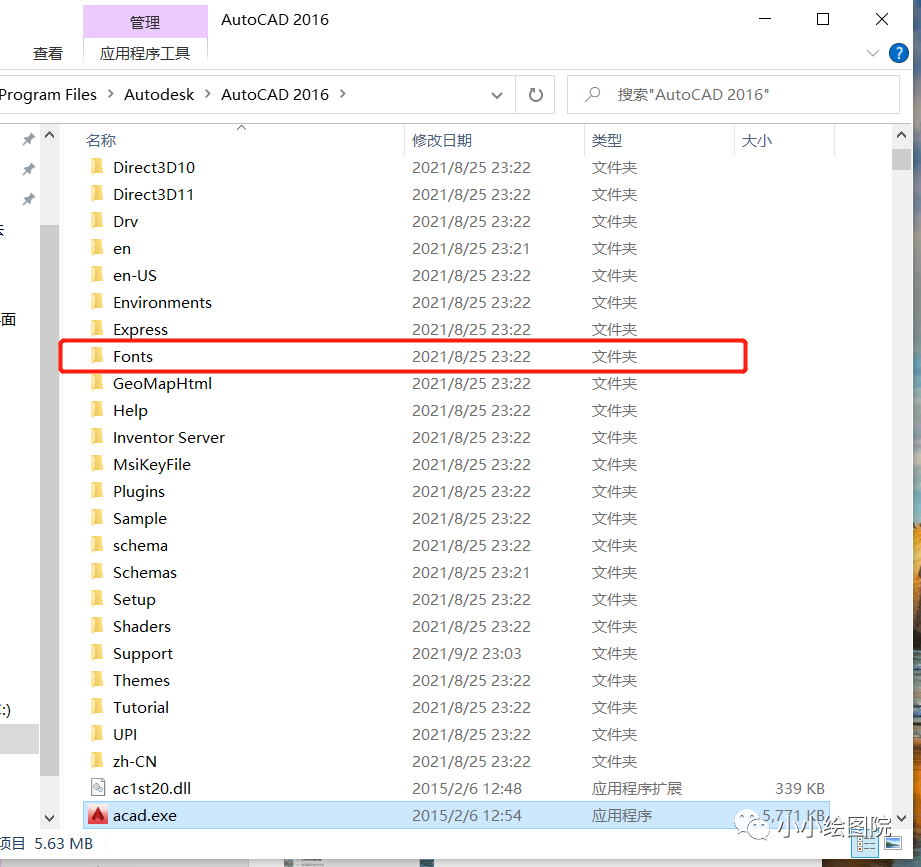The height and width of the screenshot is (867, 921).
Task: Click the Support modified date 2021/9/2 23:03
Action: point(467,653)
